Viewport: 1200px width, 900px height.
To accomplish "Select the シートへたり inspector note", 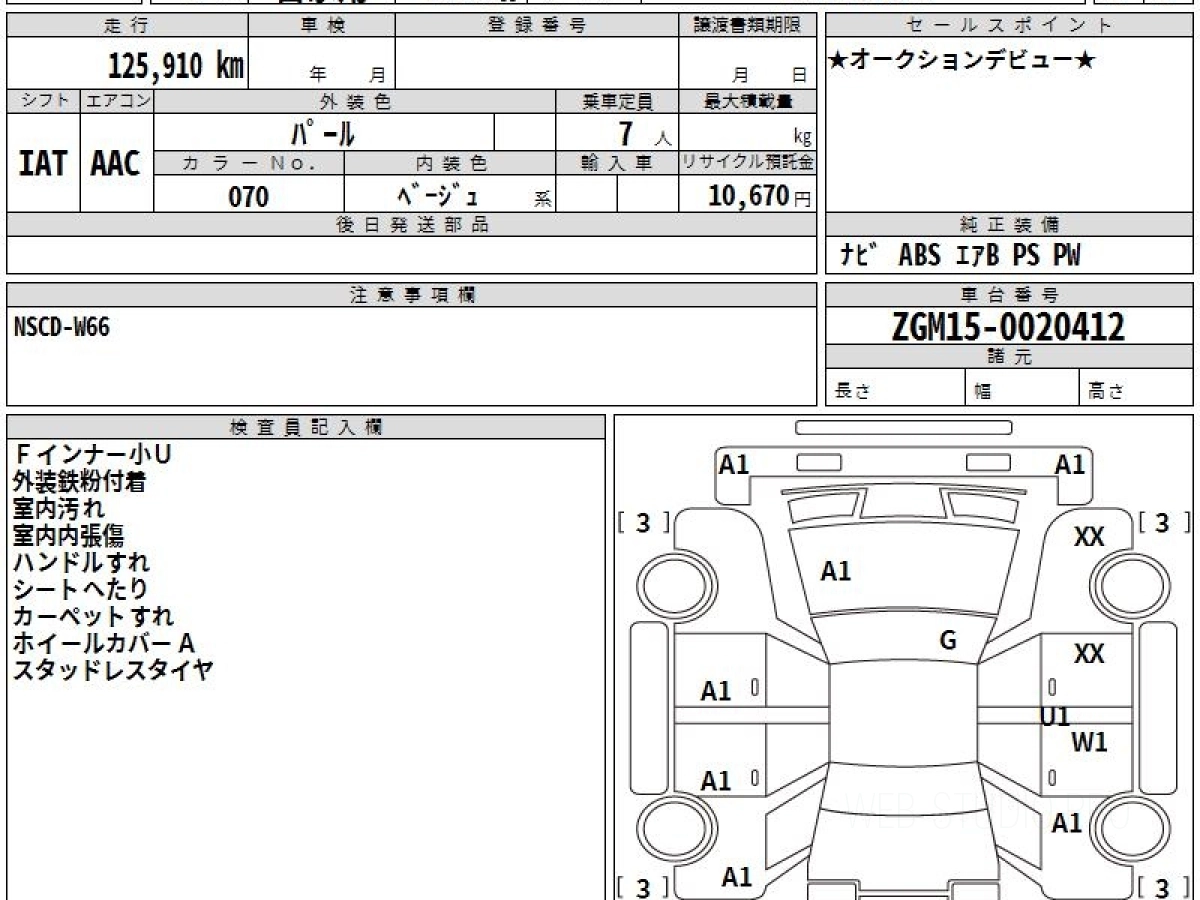I will click(80, 590).
